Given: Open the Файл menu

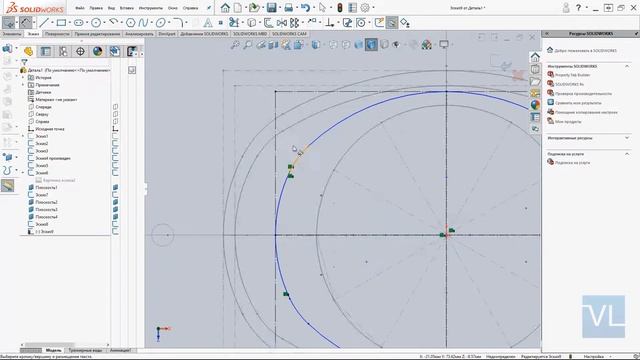Looking at the screenshot, I should (x=80, y=8).
